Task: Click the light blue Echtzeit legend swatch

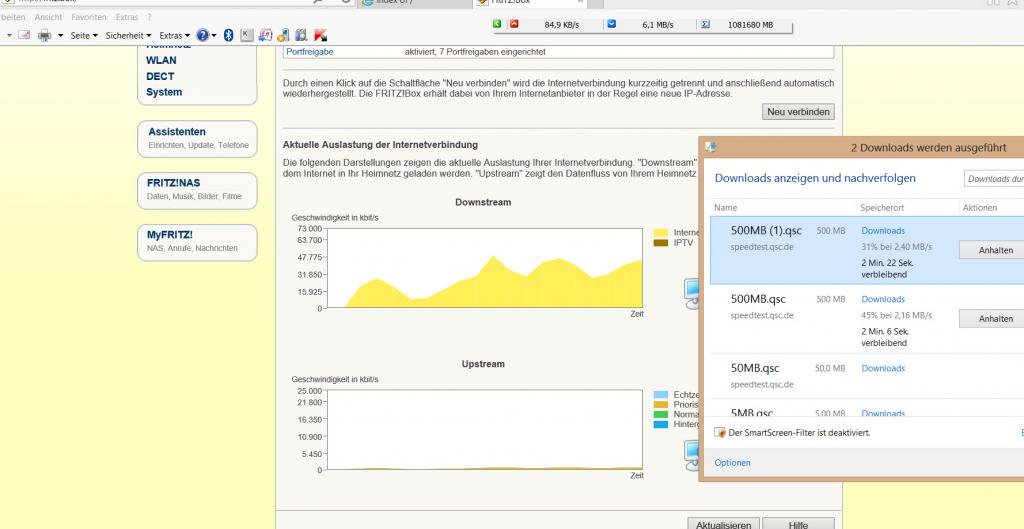Action: click(661, 394)
